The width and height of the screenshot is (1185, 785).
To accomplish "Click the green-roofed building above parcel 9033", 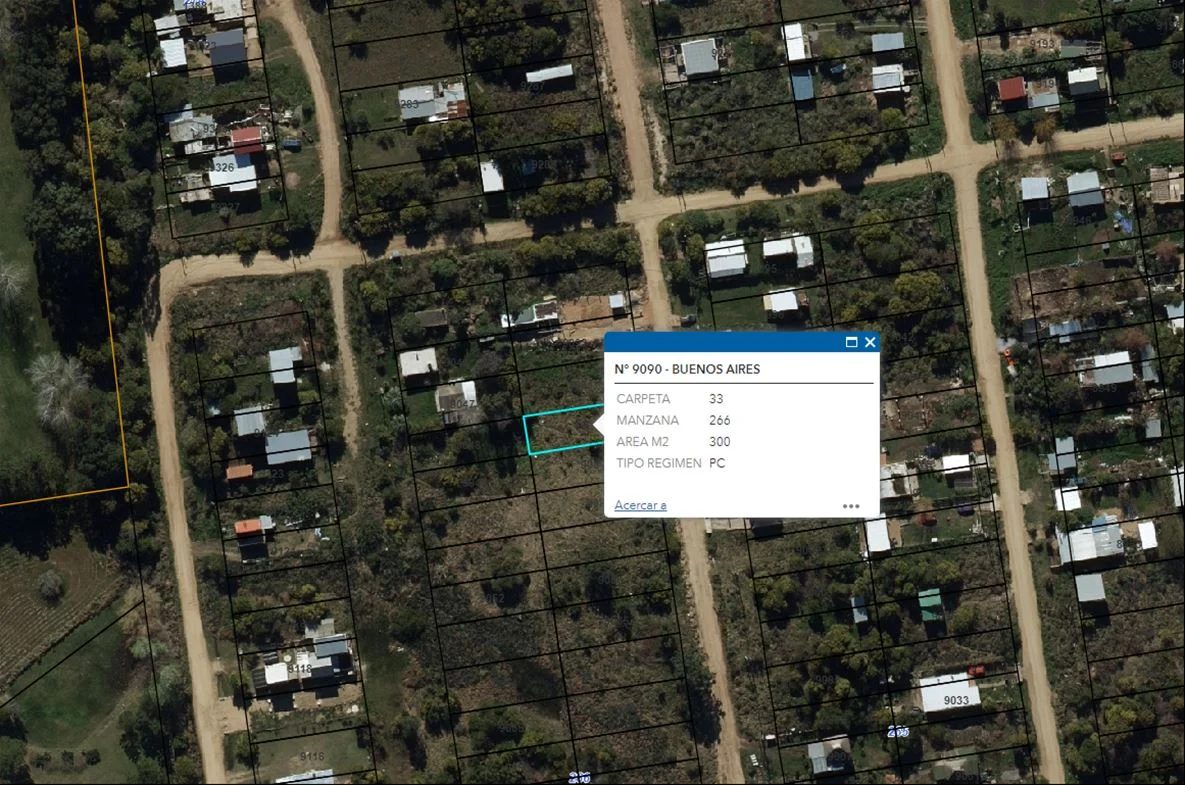I will pyautogui.click(x=930, y=603).
